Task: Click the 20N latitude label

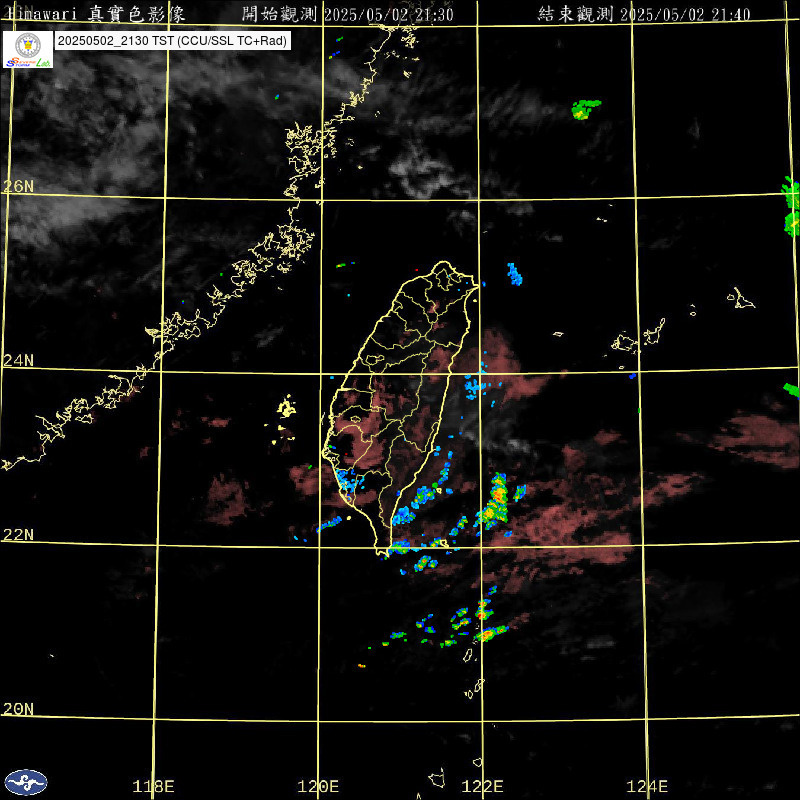Action: click(18, 709)
